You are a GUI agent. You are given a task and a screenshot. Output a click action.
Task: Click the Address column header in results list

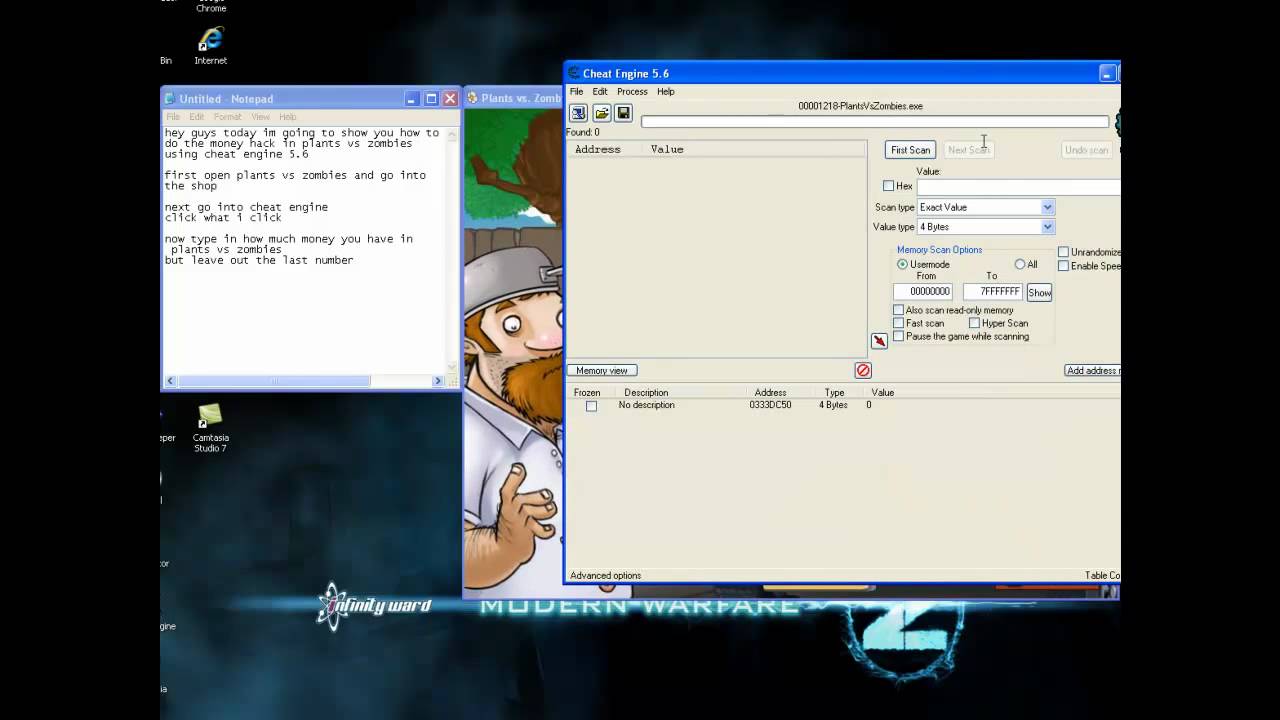tap(598, 149)
